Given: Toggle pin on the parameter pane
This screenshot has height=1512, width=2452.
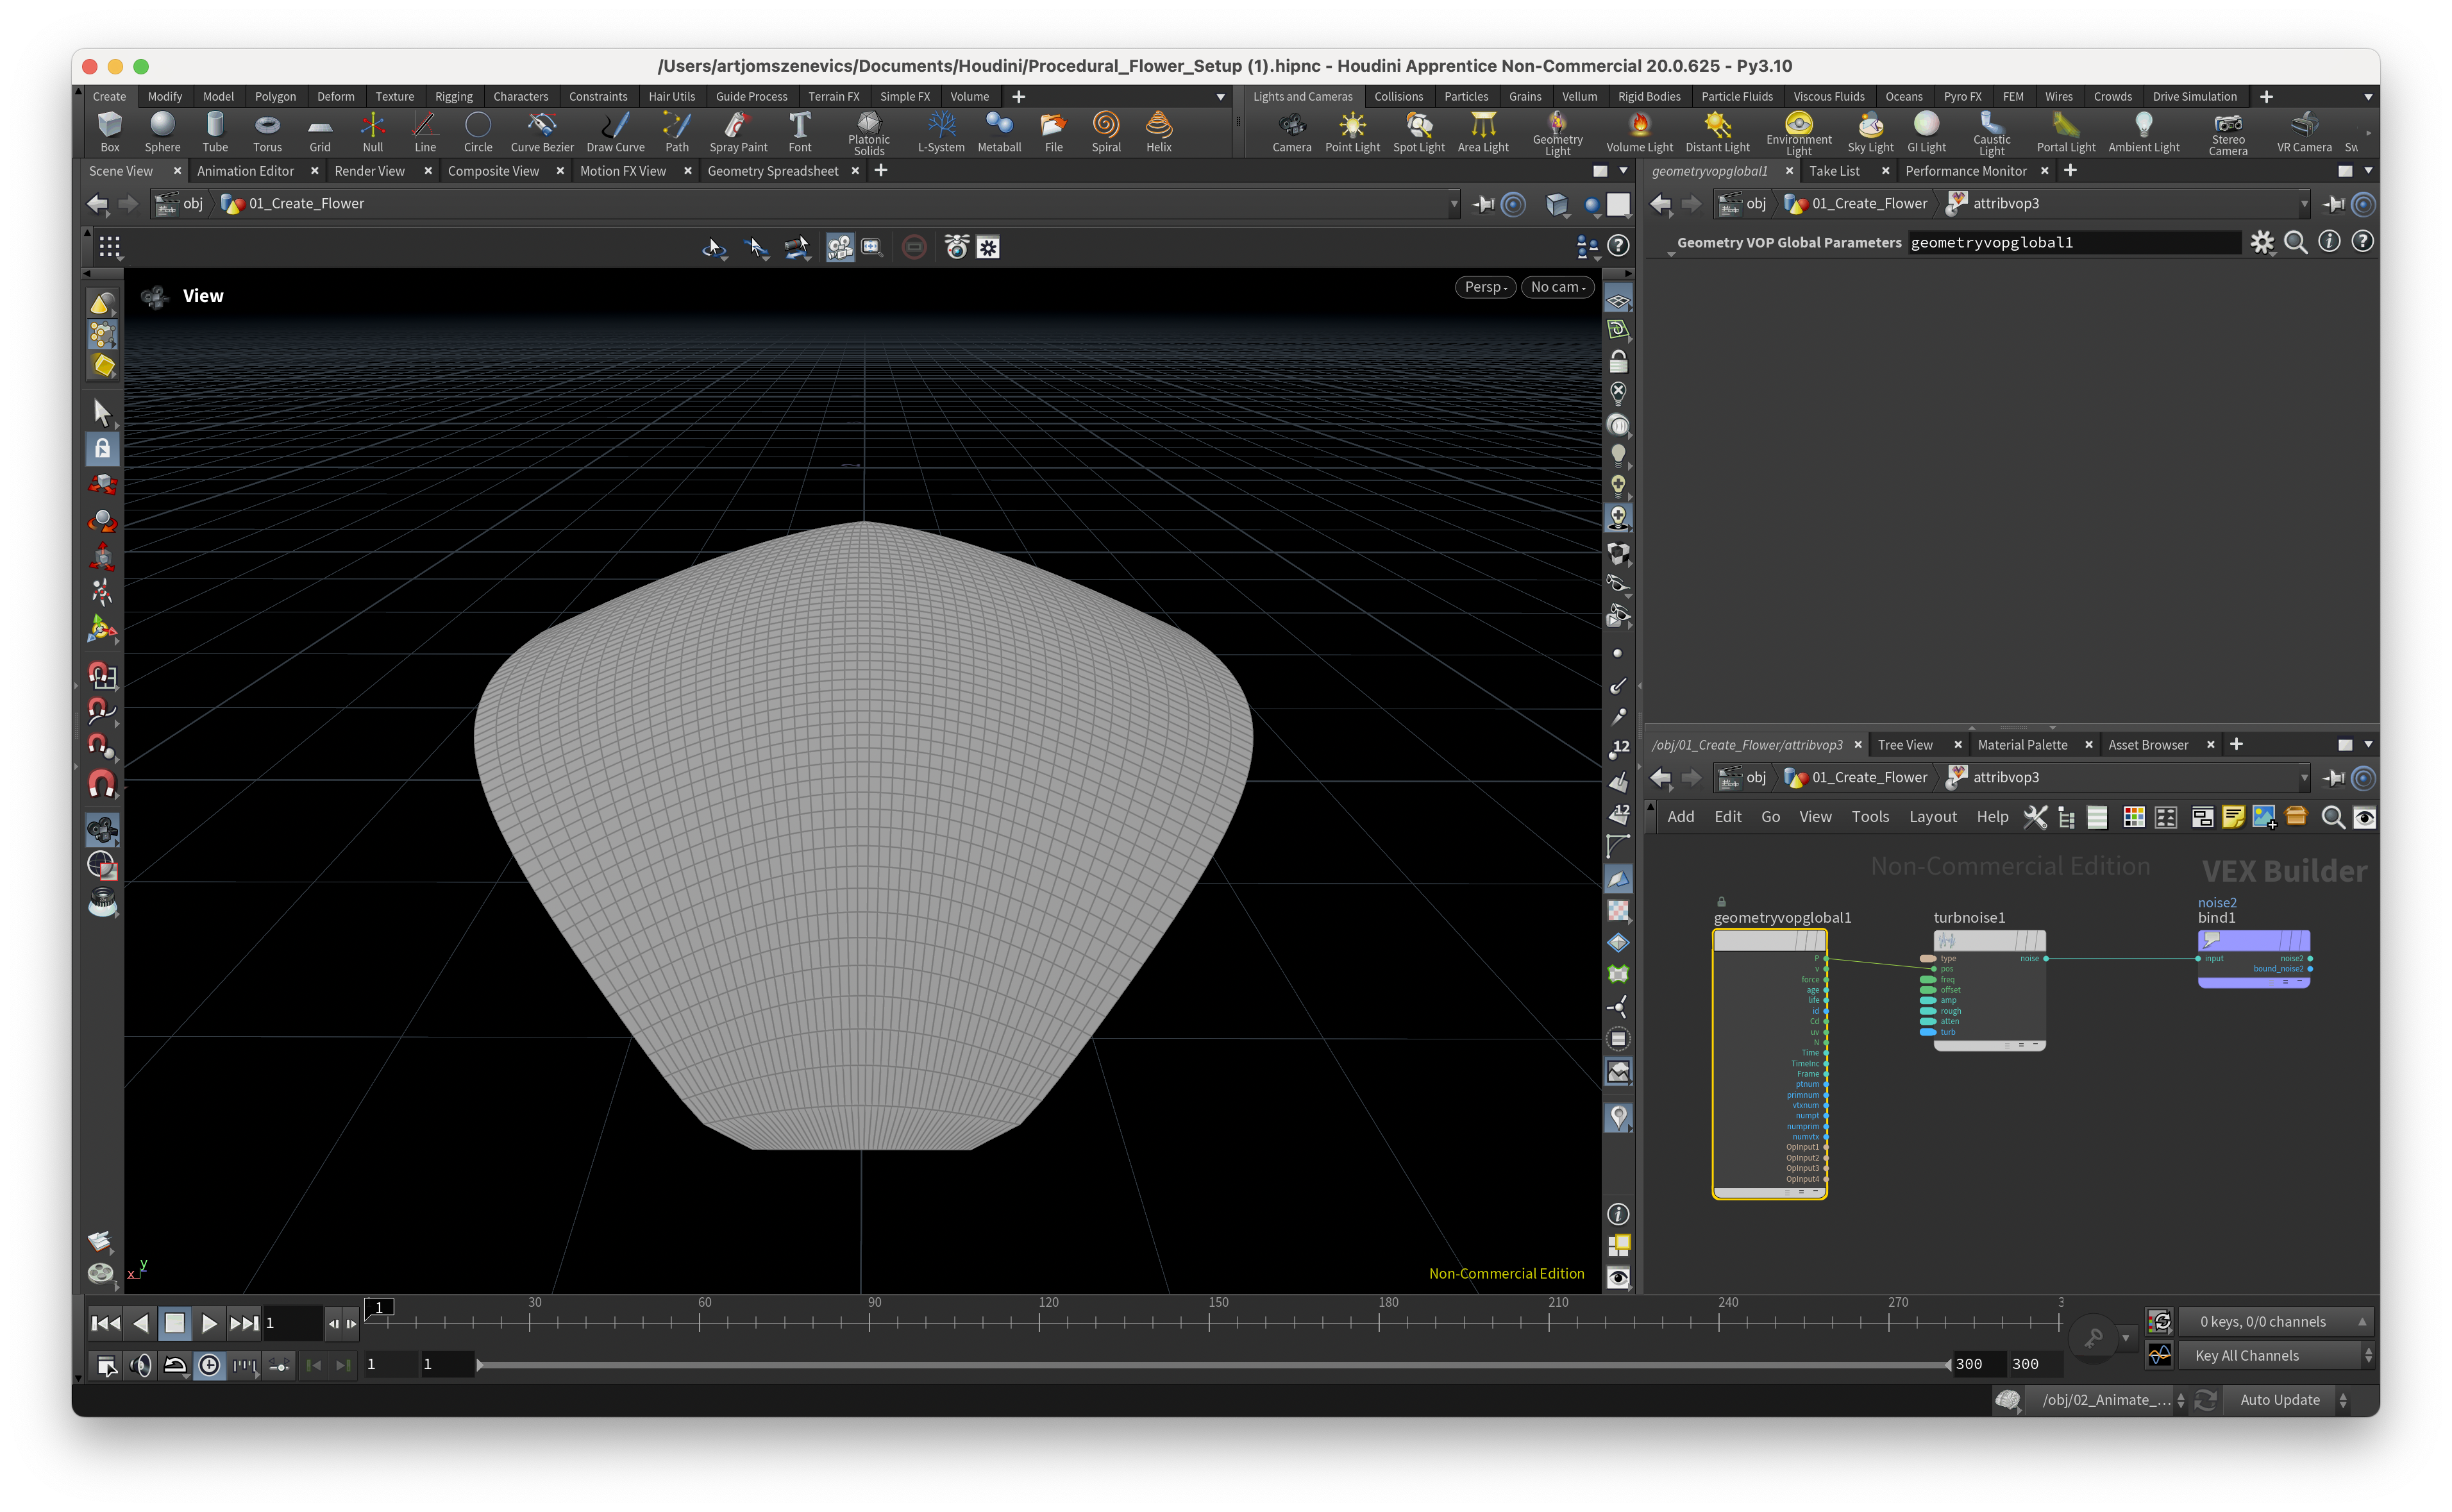Looking at the screenshot, I should tap(2333, 204).
